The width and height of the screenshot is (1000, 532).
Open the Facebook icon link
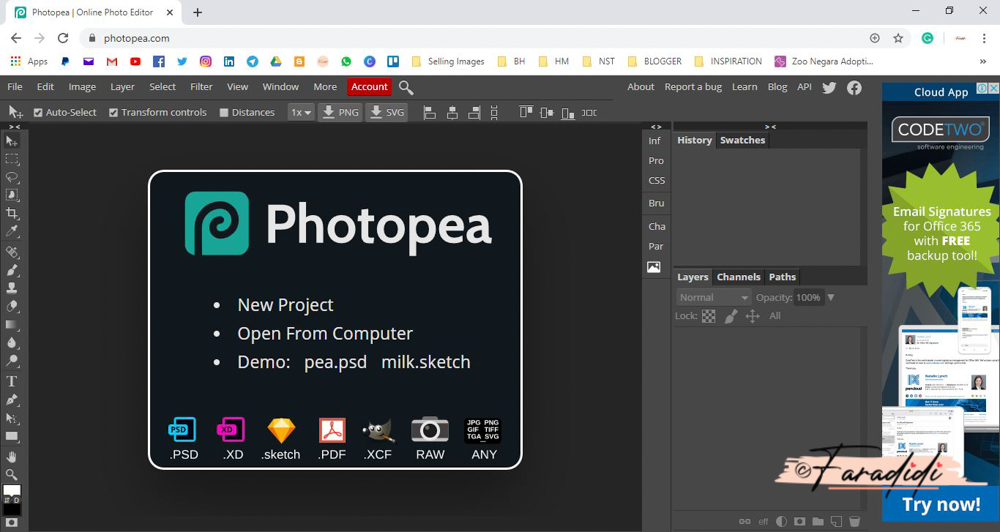(854, 87)
